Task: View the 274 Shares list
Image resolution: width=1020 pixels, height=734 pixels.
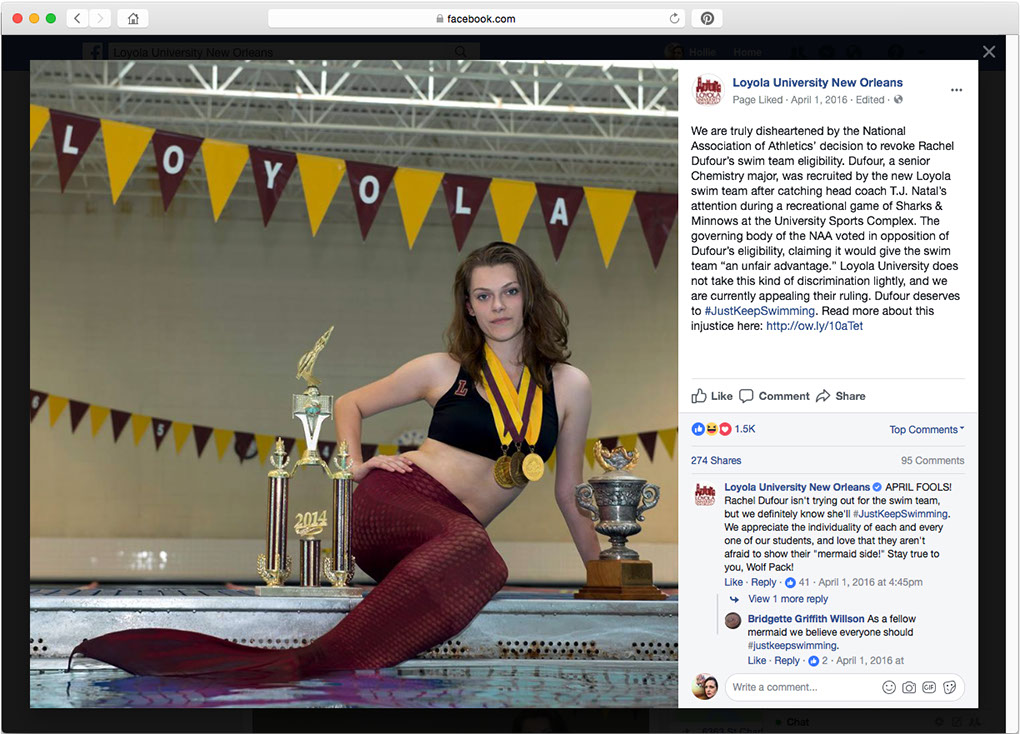Action: point(716,460)
